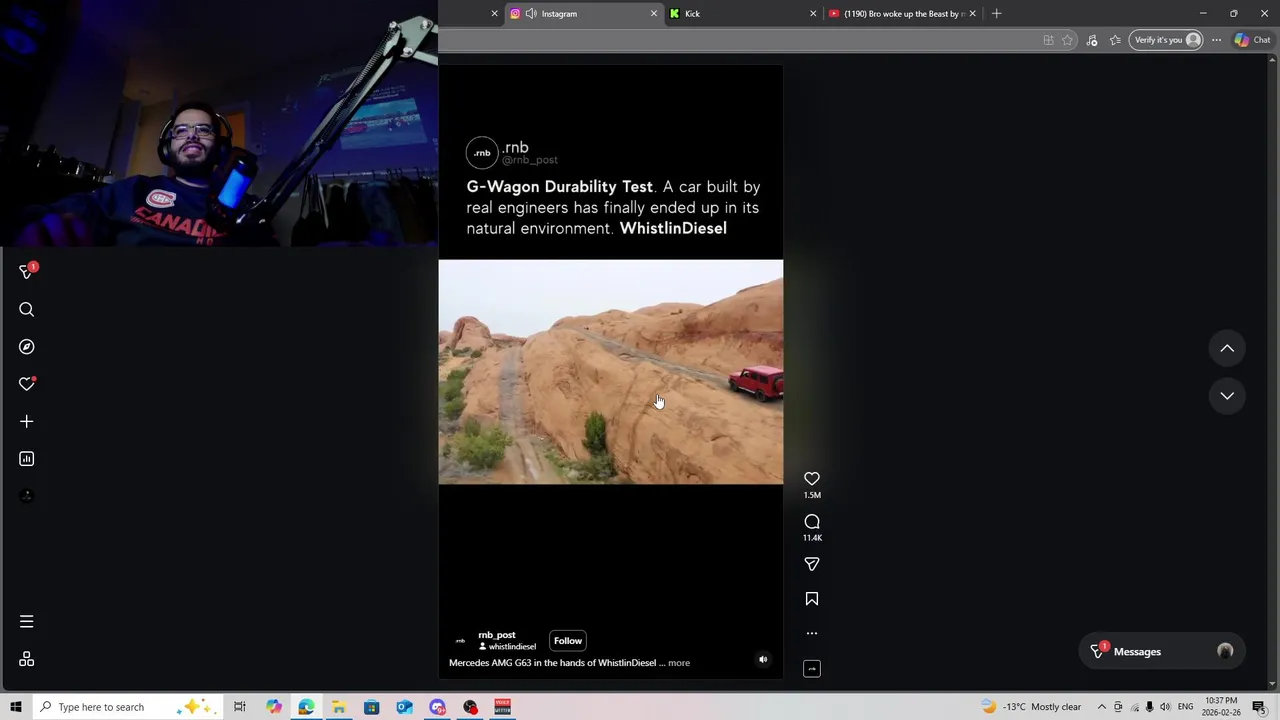Open the More hamburger menu in sidebar

tap(27, 622)
